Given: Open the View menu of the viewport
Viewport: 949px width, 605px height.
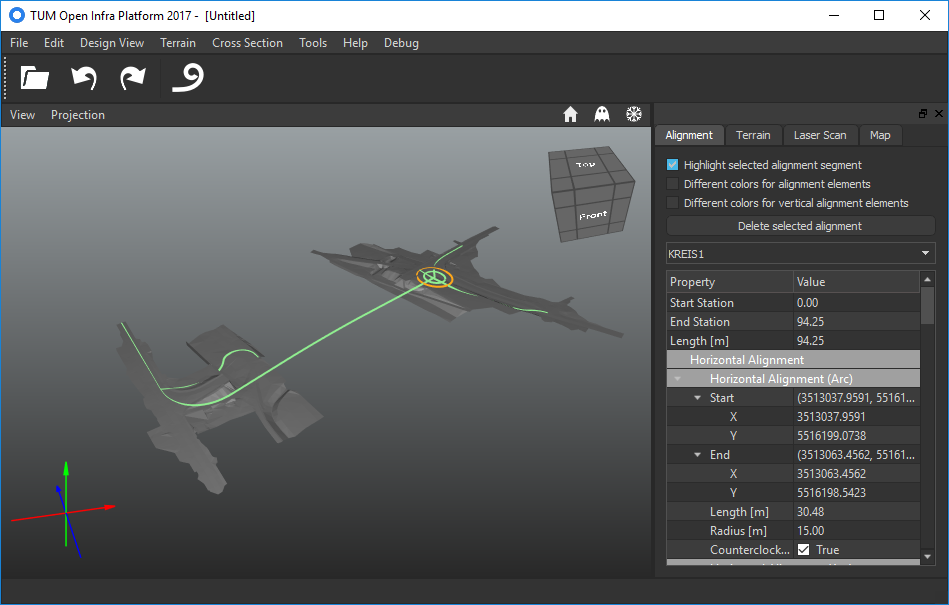Looking at the screenshot, I should click(x=22, y=115).
